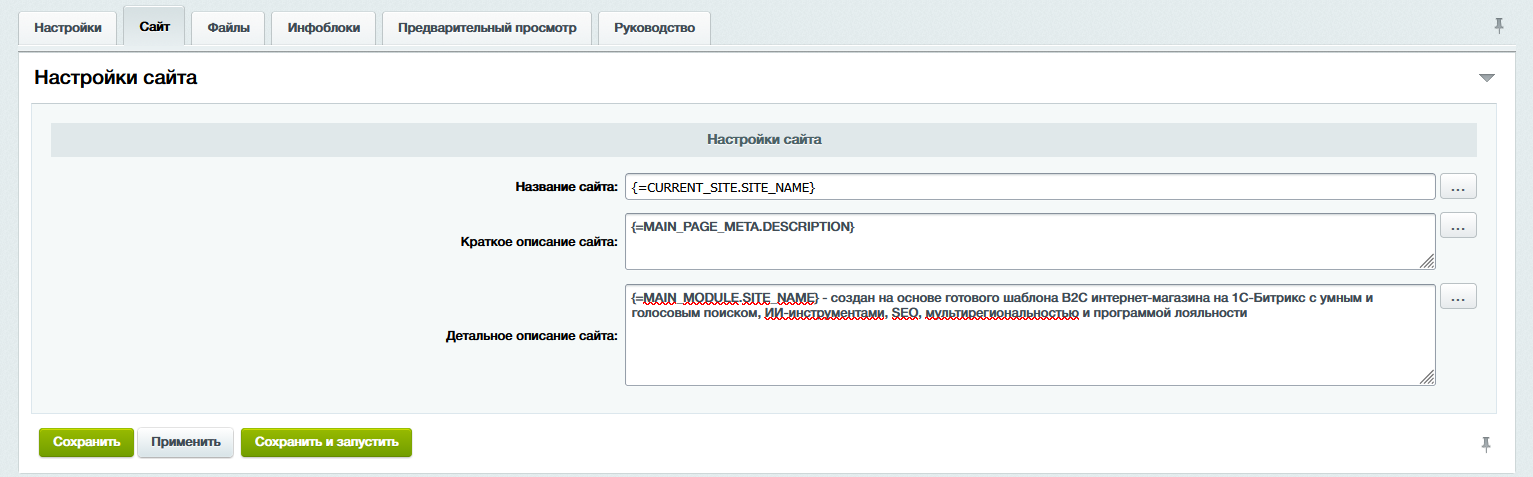Switch to the Настройки tab
Screen dimensions: 1533x477
(68, 28)
